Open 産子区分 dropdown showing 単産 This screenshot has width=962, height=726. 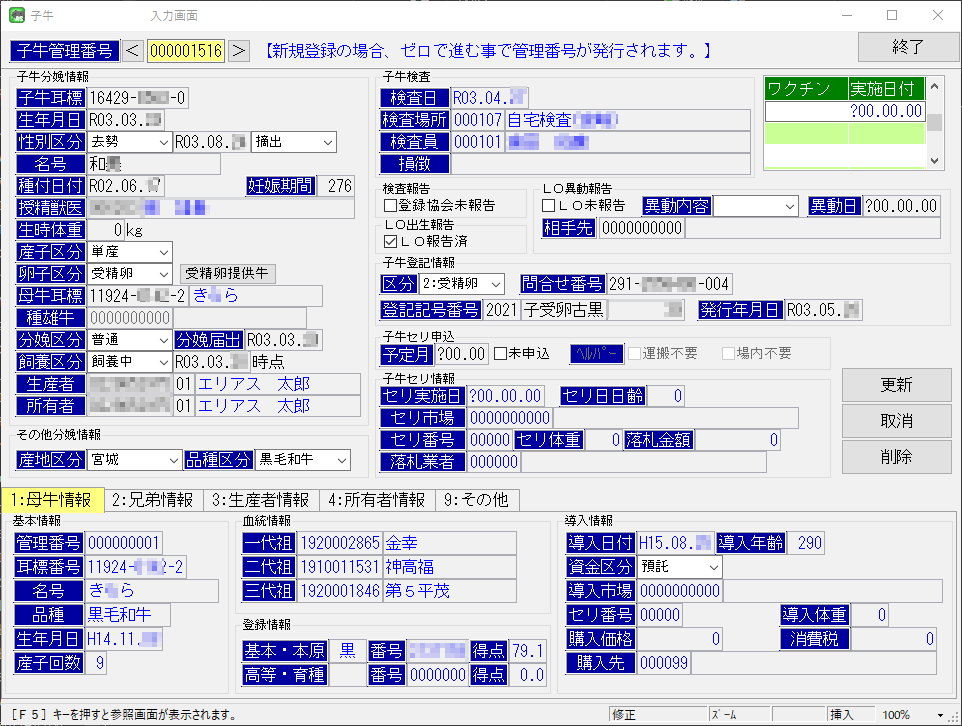click(x=129, y=252)
